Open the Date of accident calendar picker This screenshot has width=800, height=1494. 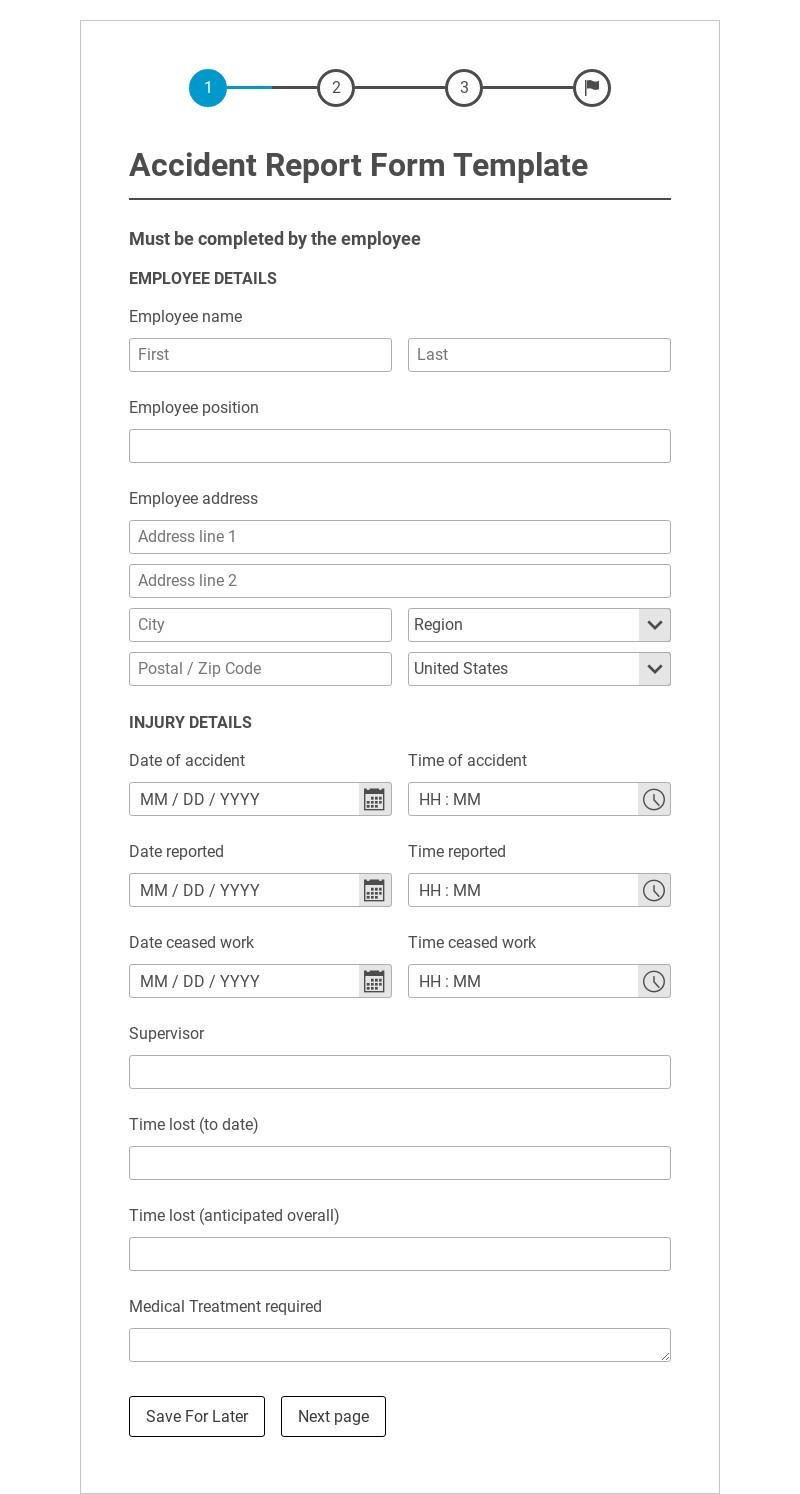click(374, 799)
